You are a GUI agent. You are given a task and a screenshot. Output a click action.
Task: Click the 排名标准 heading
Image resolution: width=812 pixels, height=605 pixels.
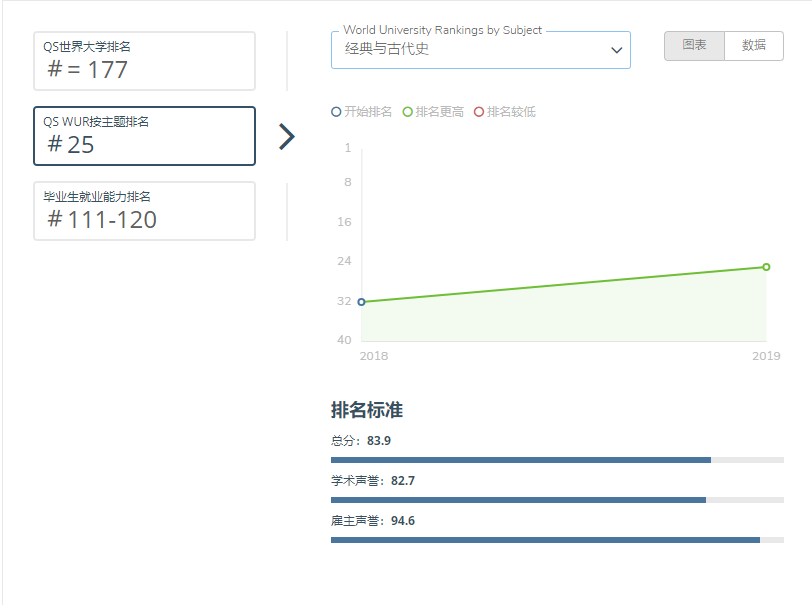tap(367, 410)
